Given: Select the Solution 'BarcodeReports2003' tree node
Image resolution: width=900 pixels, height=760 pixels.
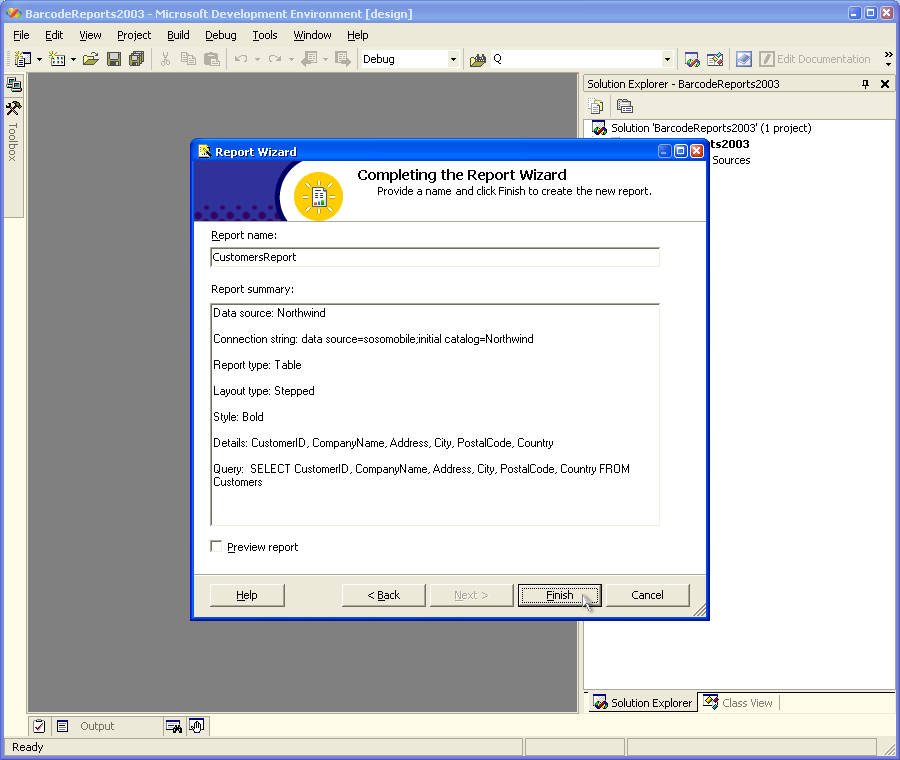Looking at the screenshot, I should 710,128.
